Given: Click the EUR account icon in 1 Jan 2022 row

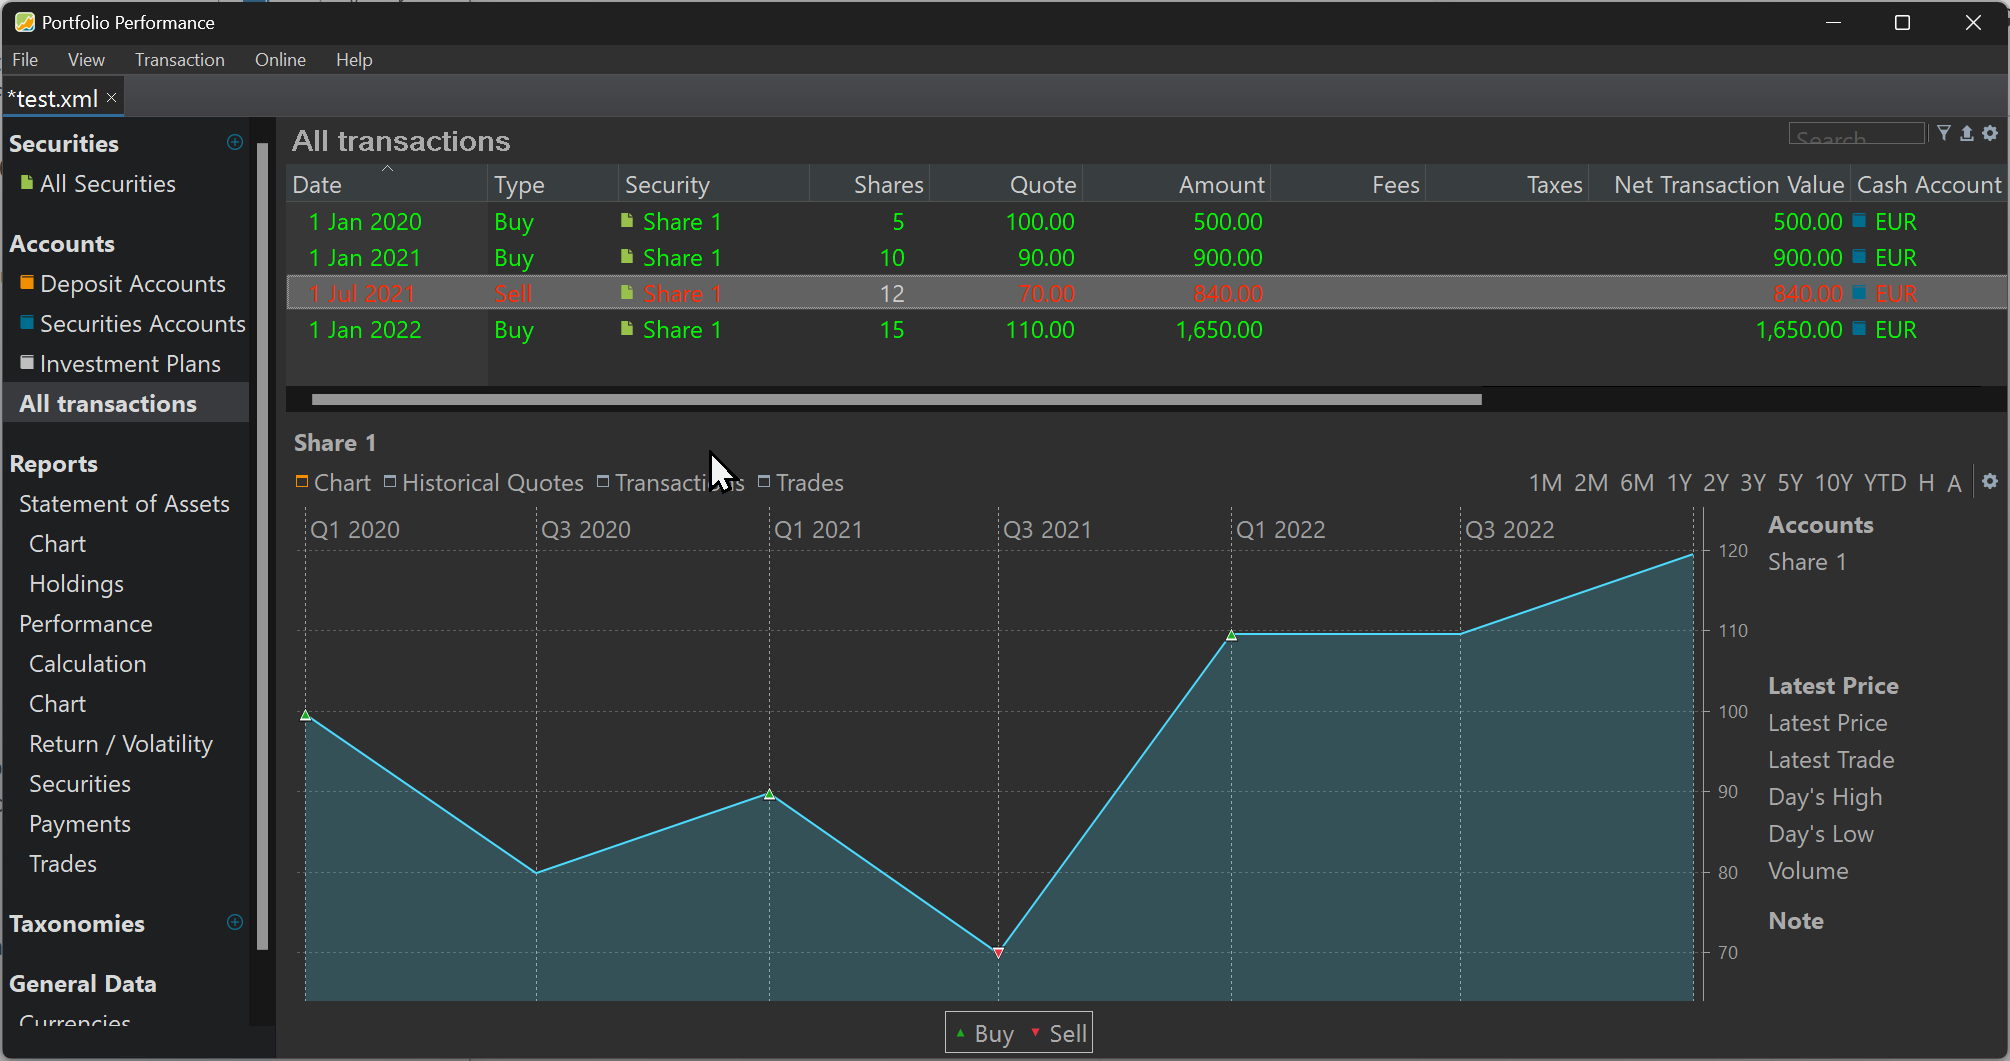Looking at the screenshot, I should [x=1859, y=329].
